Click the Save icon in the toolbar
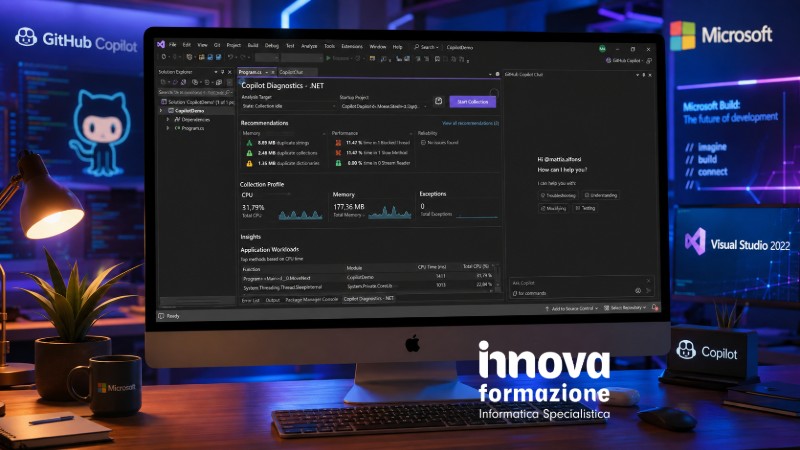The height and width of the screenshot is (450, 800). 210,58
